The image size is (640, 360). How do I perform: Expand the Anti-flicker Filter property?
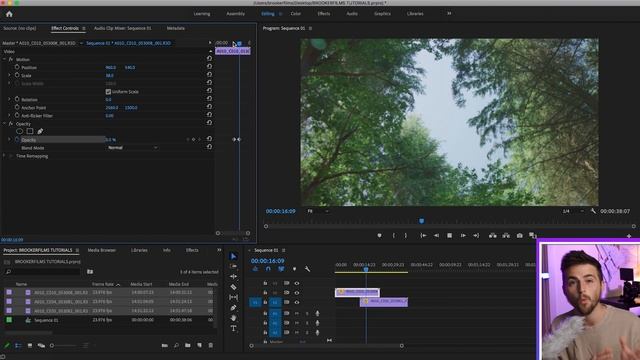(9, 116)
